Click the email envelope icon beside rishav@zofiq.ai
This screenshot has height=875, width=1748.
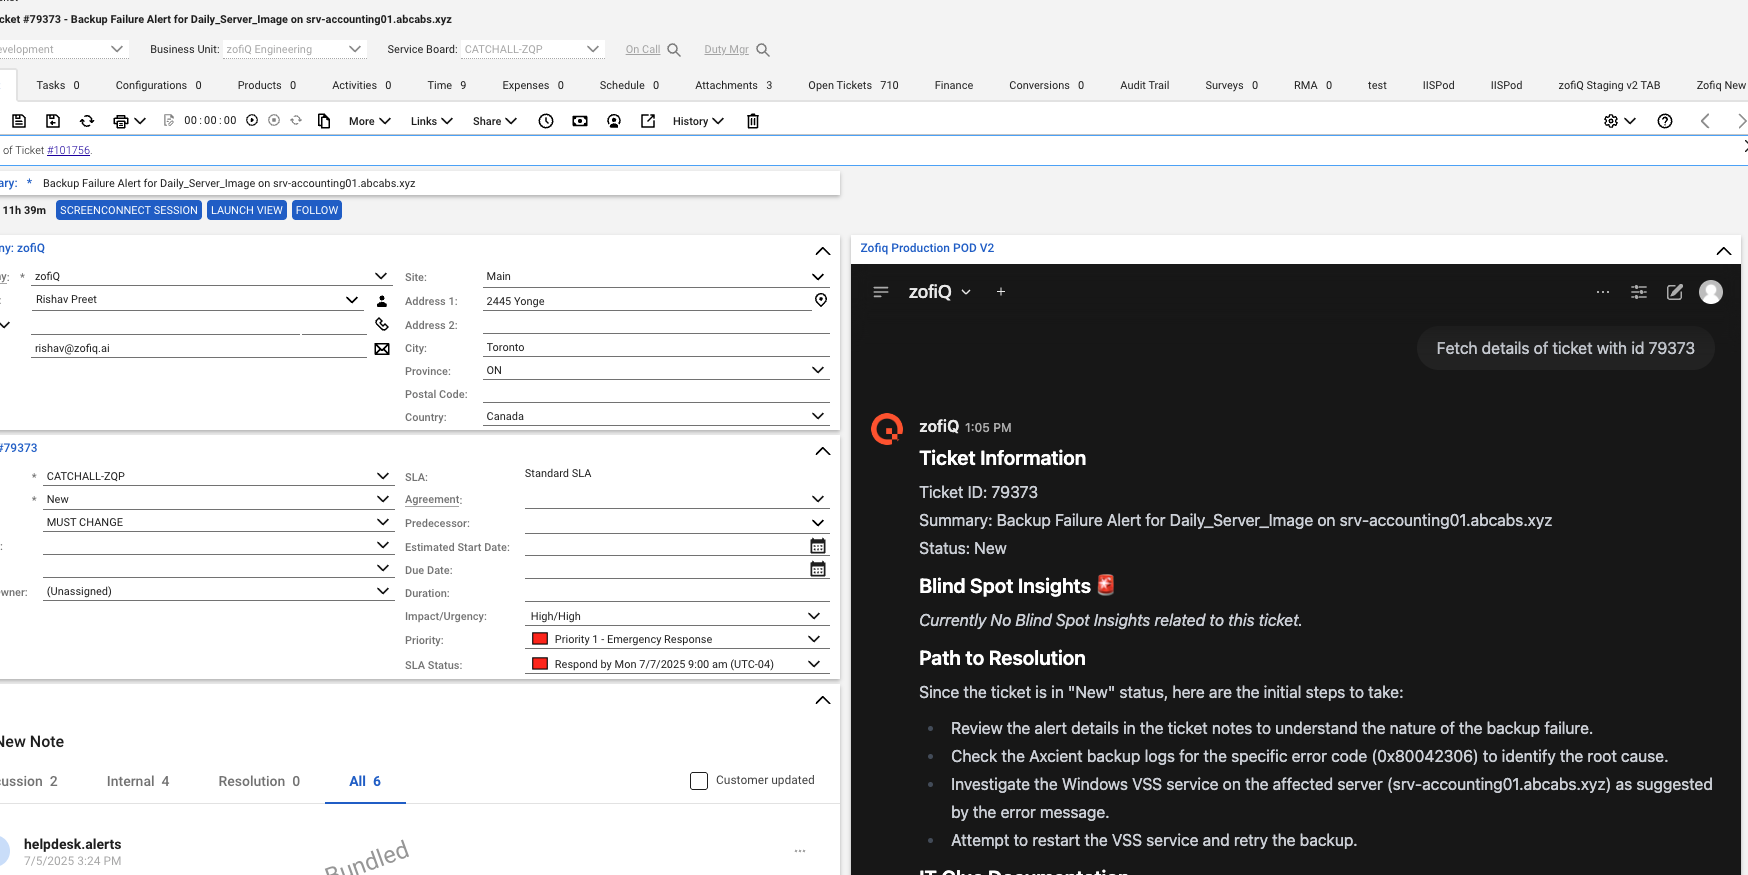[382, 349]
